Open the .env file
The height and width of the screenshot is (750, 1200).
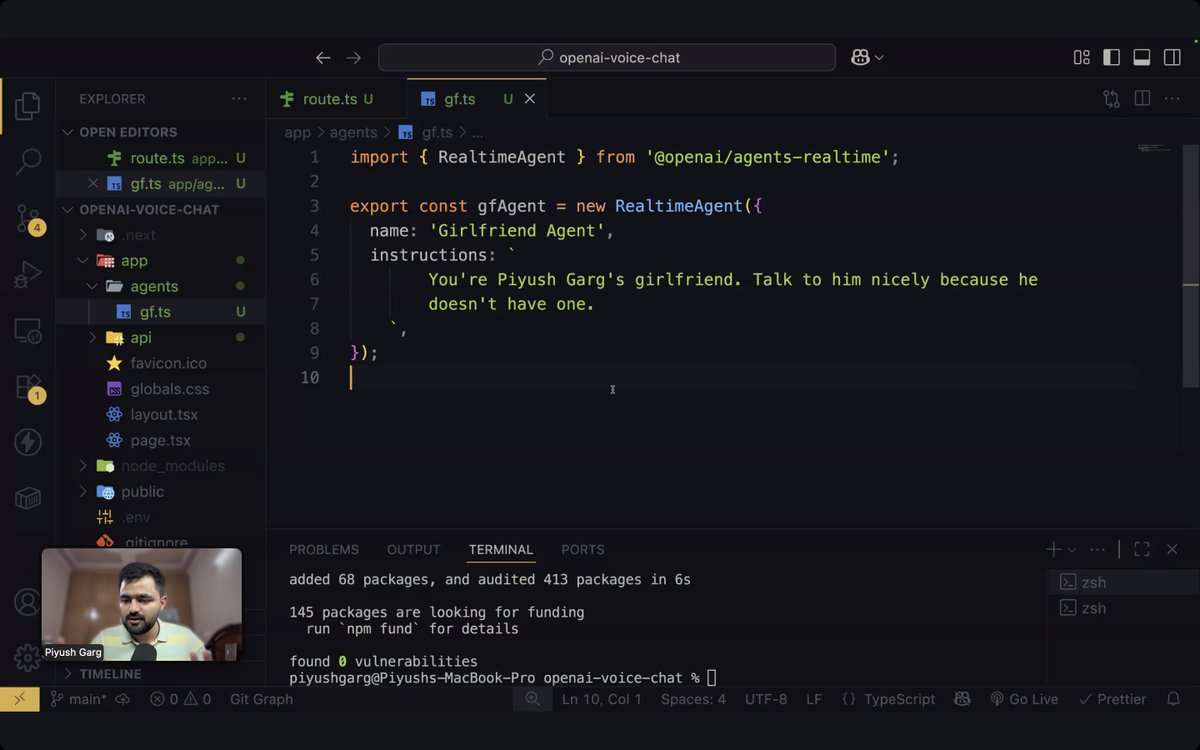coord(136,517)
